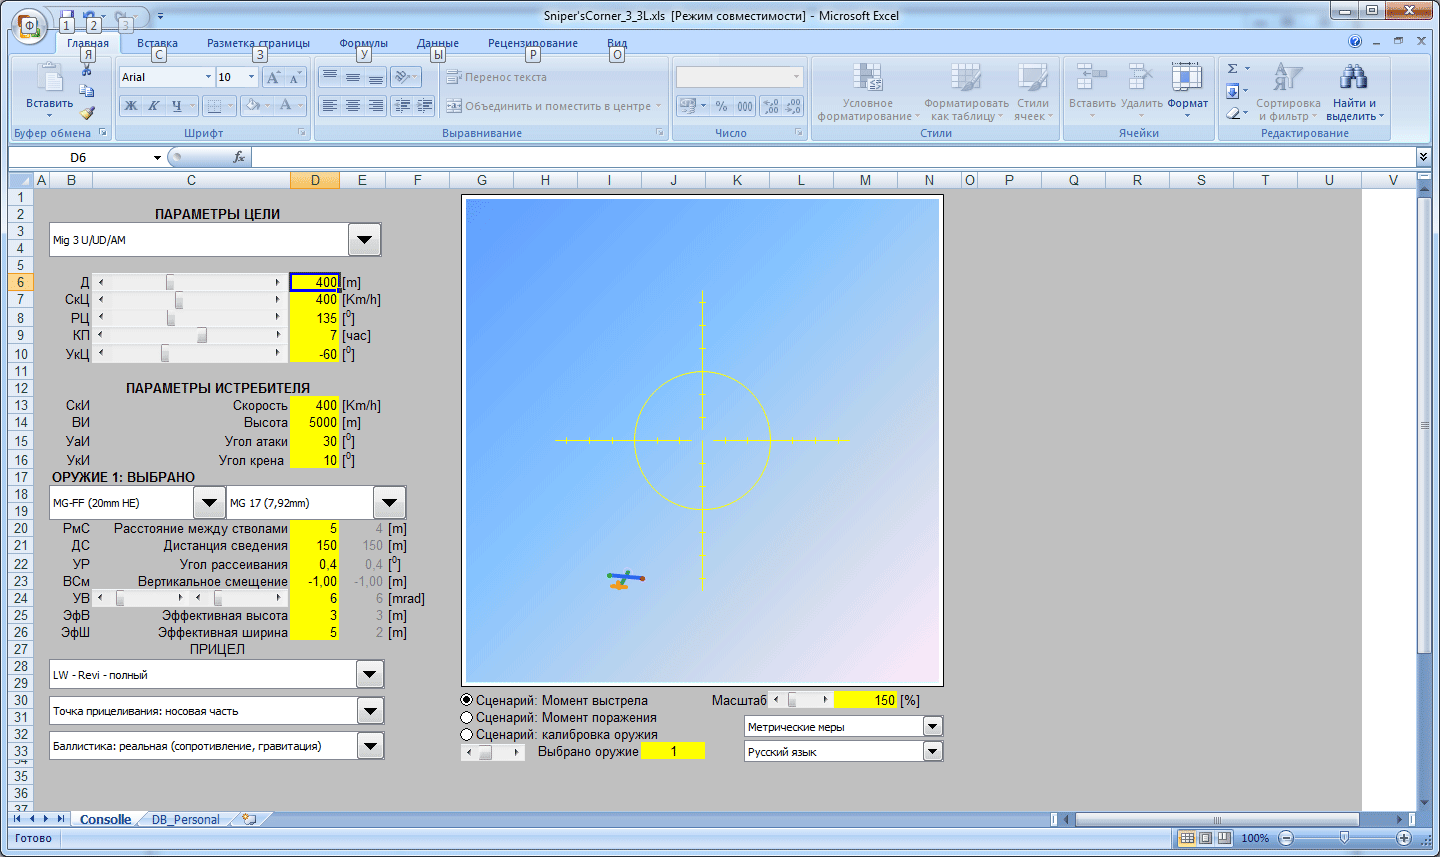Image resolution: width=1440 pixels, height=857 pixels.
Task: Click the fill color bucket icon
Action: click(x=252, y=105)
